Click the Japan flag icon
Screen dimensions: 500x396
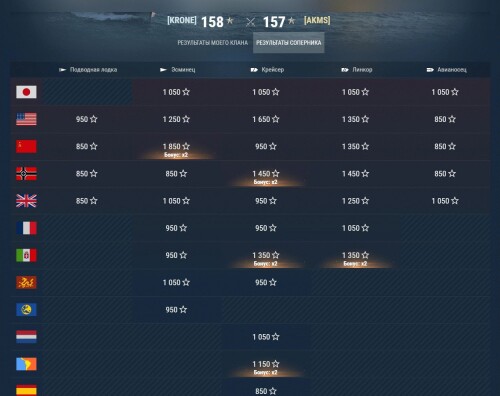pyautogui.click(x=26, y=92)
